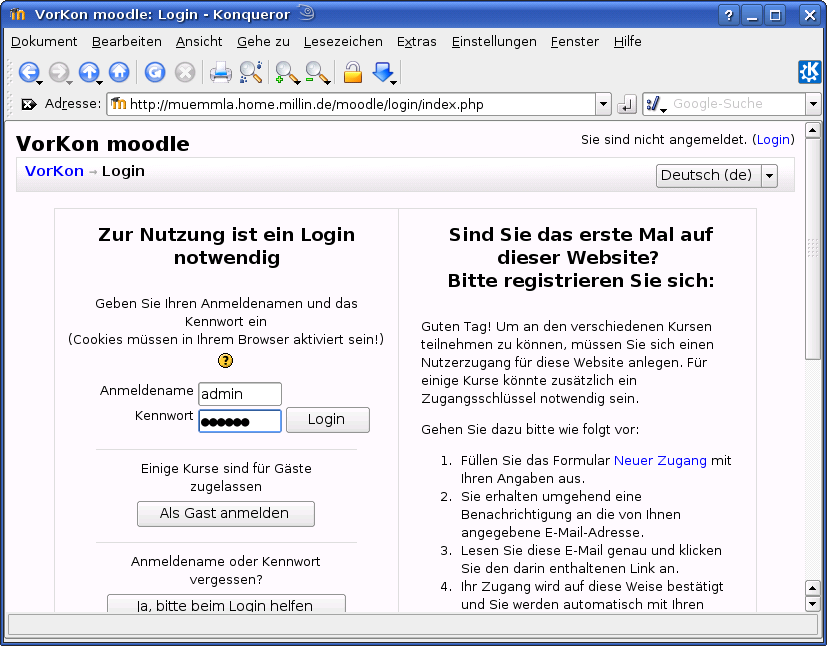Open the zoom in dropdown arrow
The height and width of the screenshot is (646, 827).
pos(297,82)
